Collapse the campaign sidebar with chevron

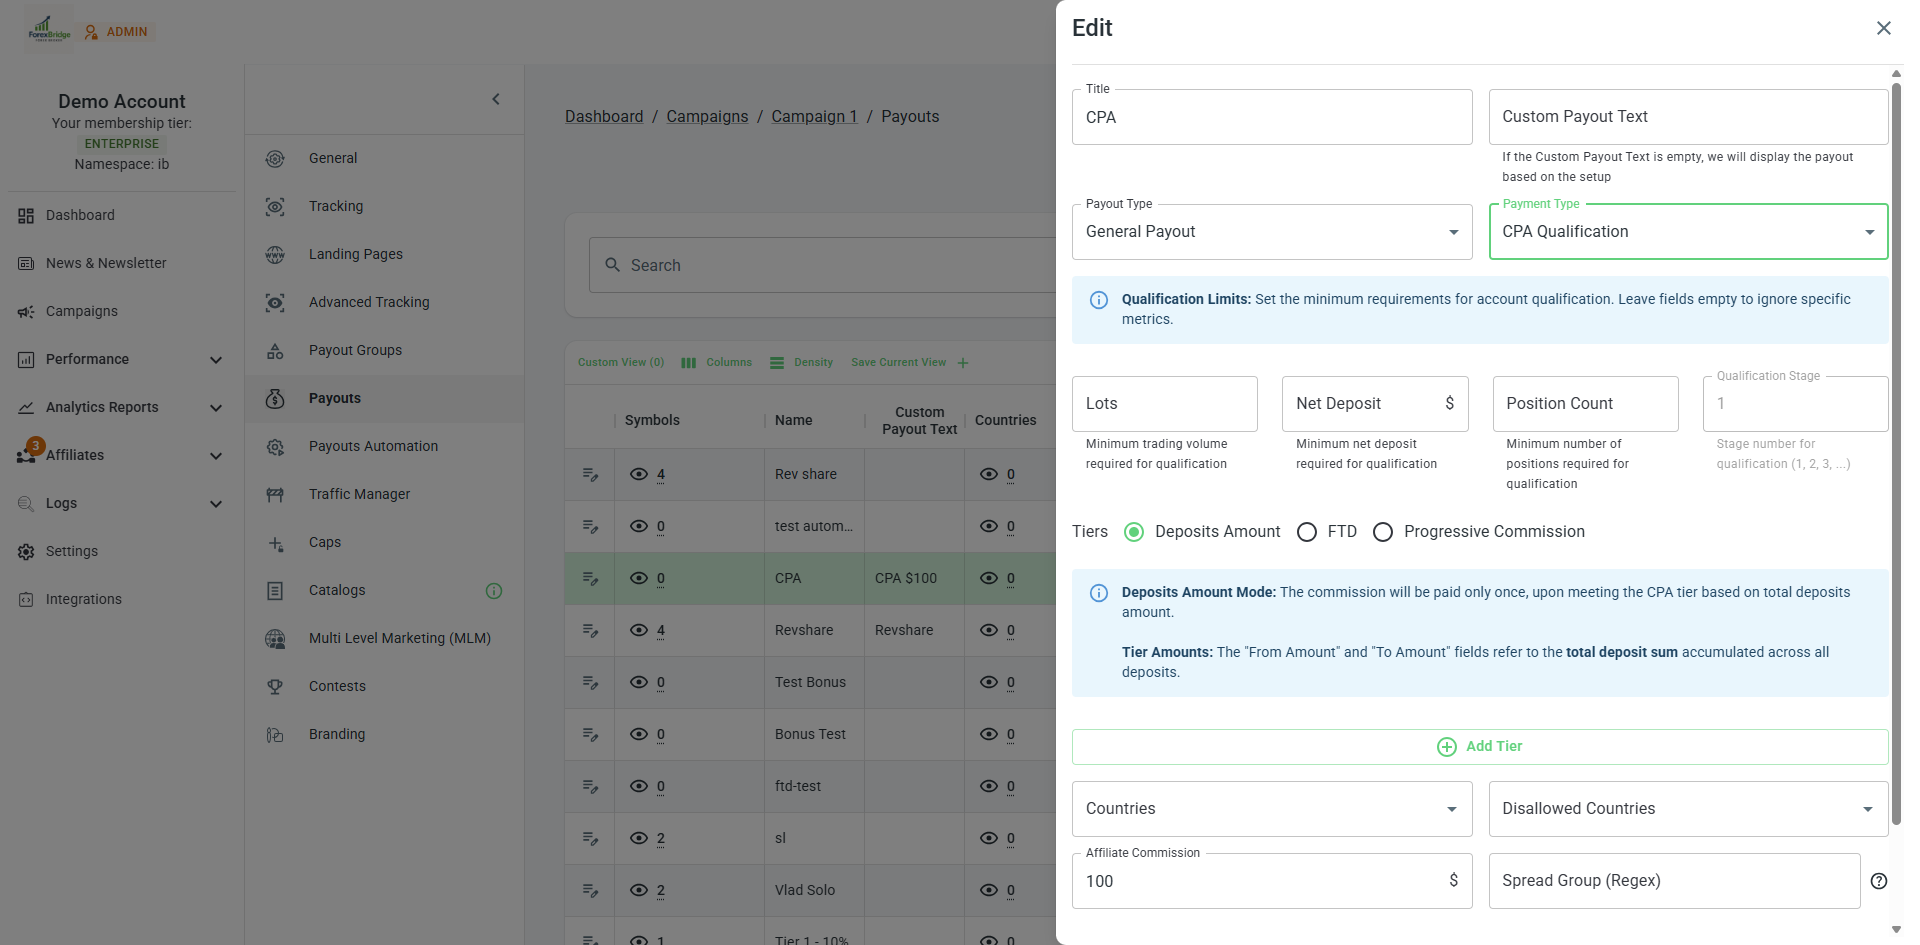(496, 99)
